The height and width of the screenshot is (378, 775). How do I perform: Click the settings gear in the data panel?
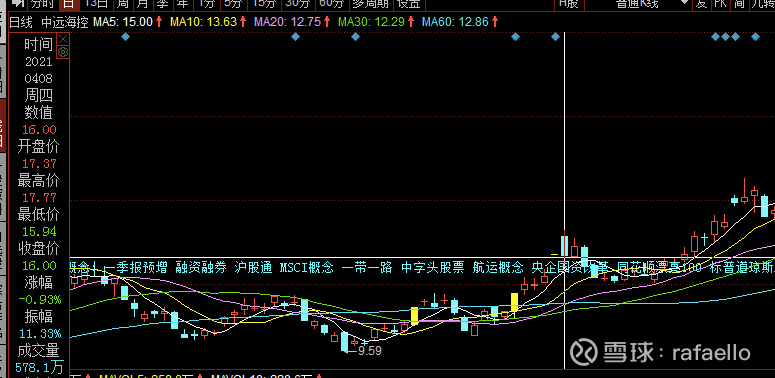click(63, 52)
